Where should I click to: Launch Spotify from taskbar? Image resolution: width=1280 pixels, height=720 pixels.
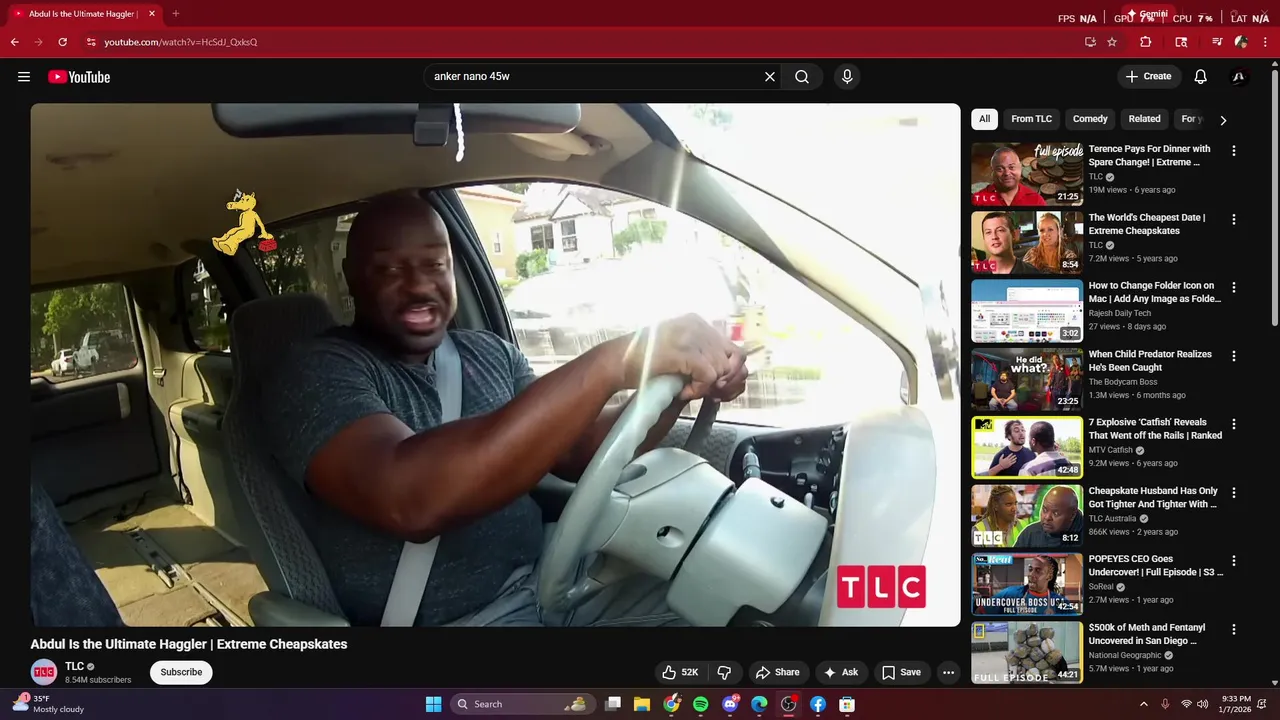[x=701, y=704]
